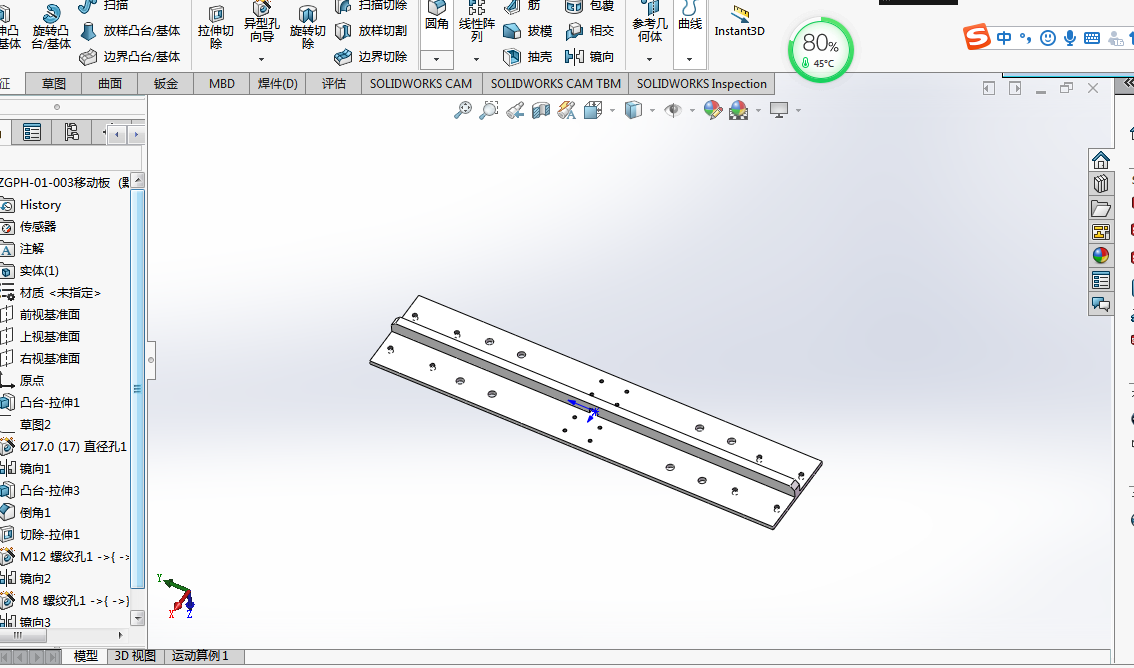Switch to the MBD tab
The width and height of the screenshot is (1134, 668).
click(x=221, y=84)
